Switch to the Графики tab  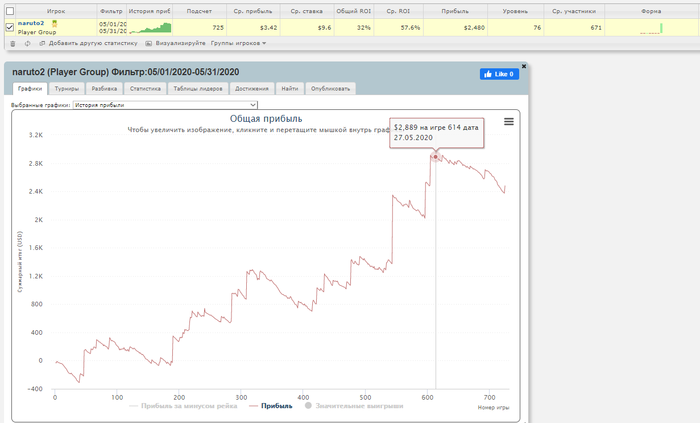pos(30,88)
